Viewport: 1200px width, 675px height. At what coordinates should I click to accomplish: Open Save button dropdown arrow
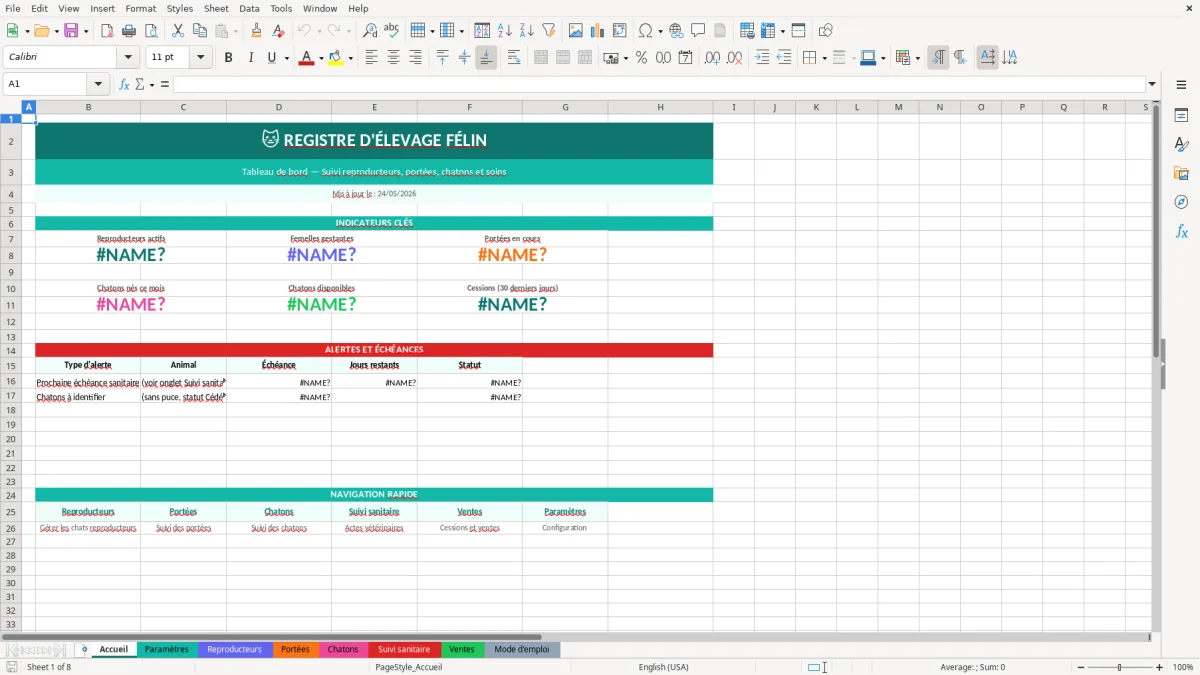point(86,31)
